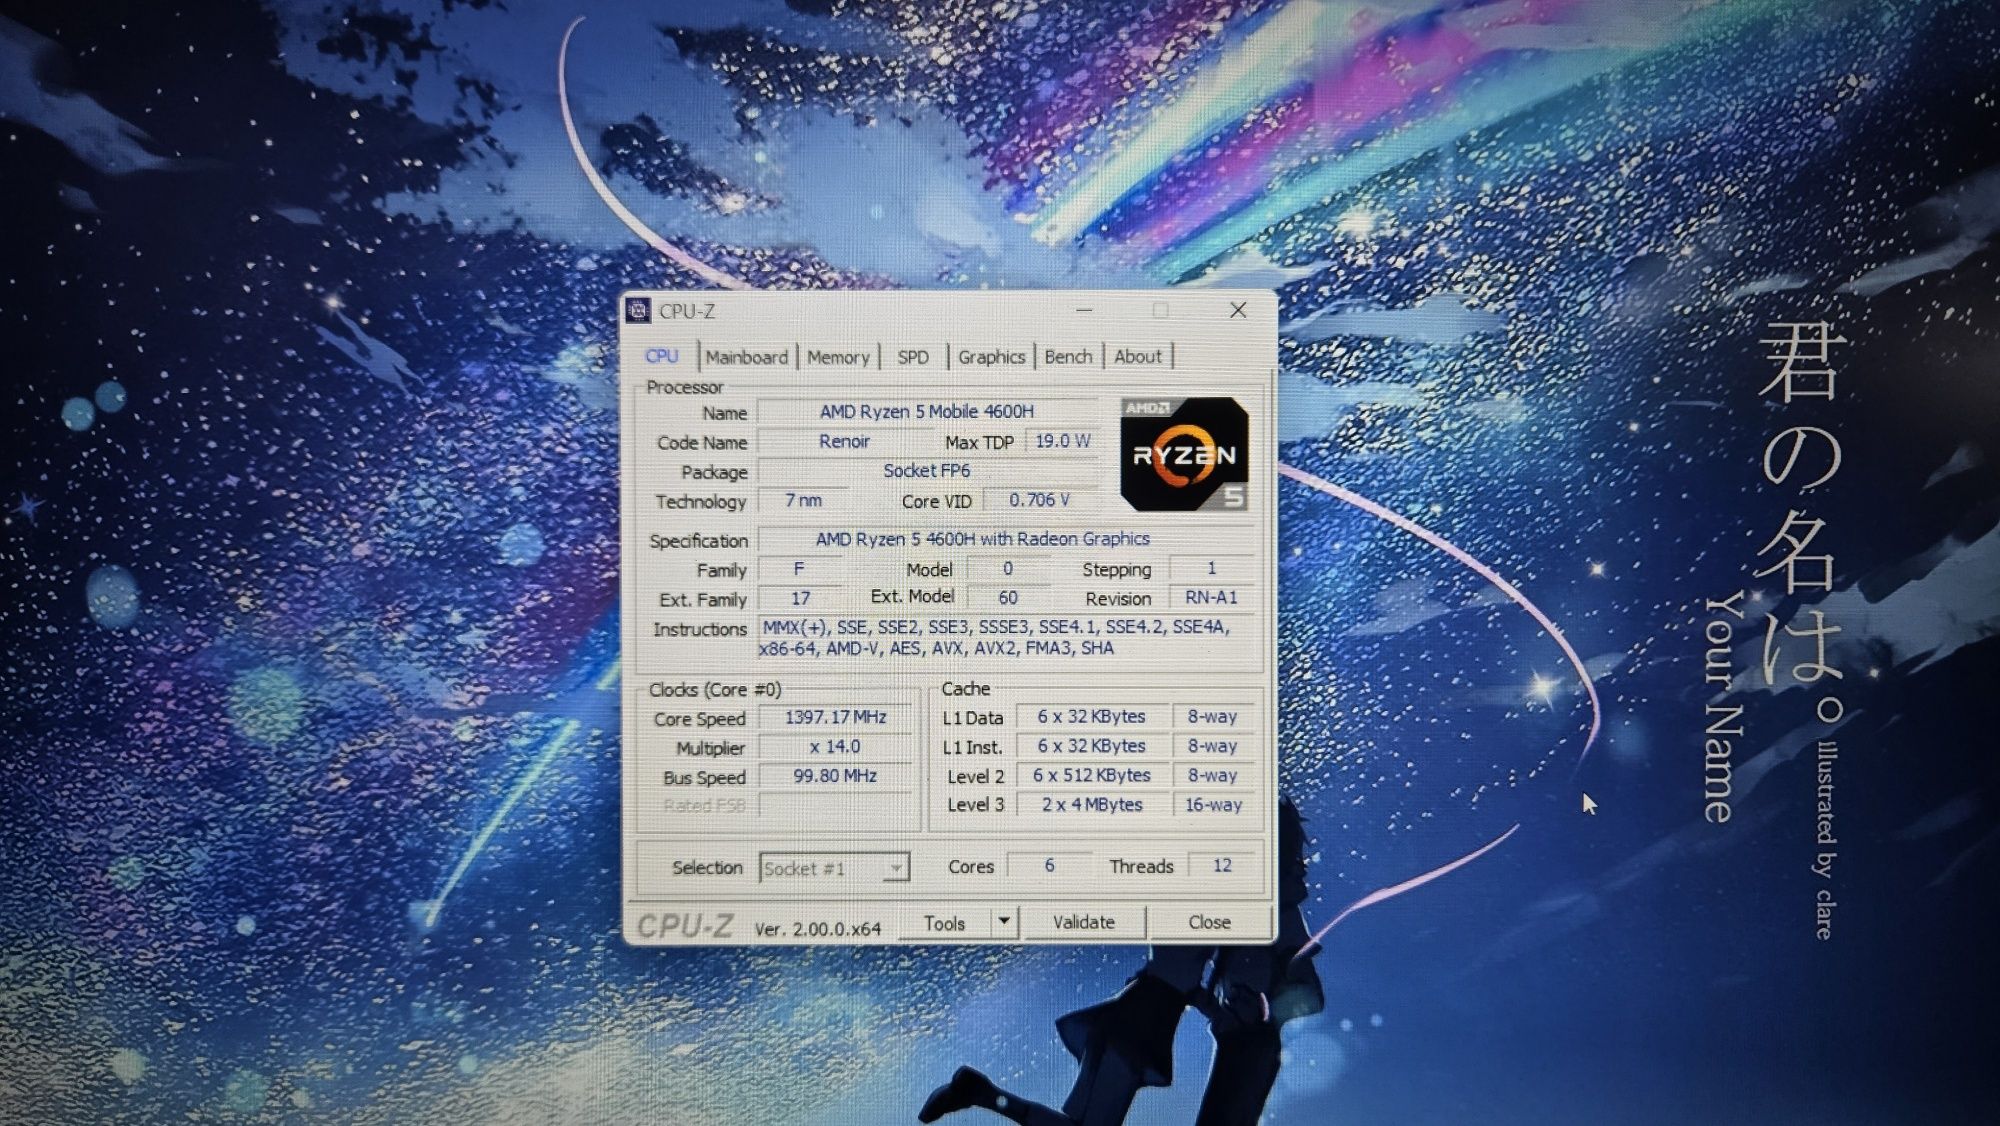Click the Multiplier value x 14.0
The width and height of the screenshot is (2000, 1126).
point(835,747)
